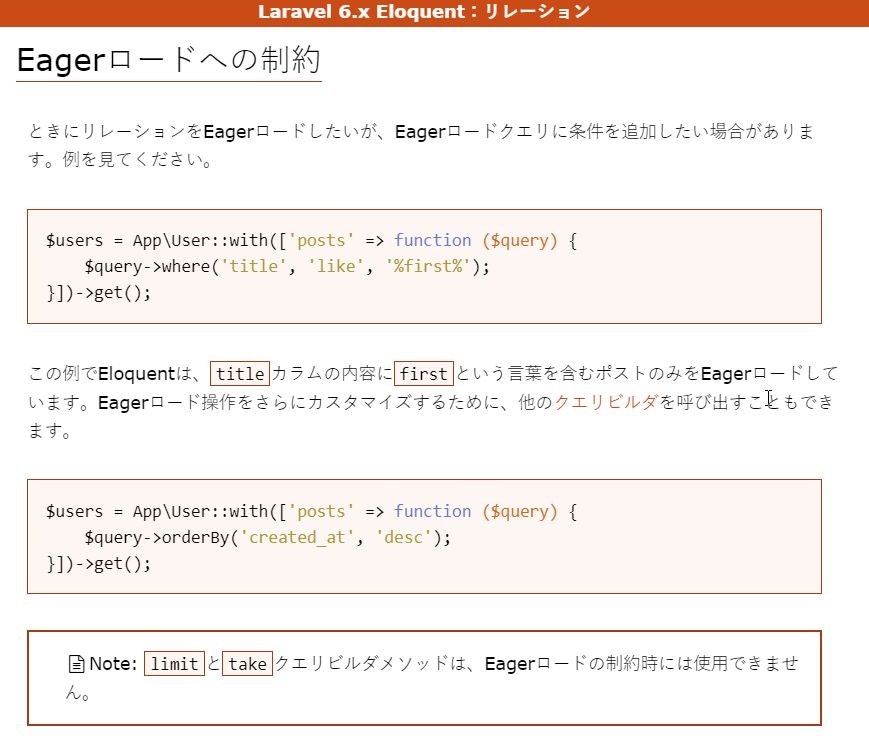Image resolution: width=869 pixels, height=739 pixels.
Task: Click 'posts' string in the second code block
Action: pos(321,511)
